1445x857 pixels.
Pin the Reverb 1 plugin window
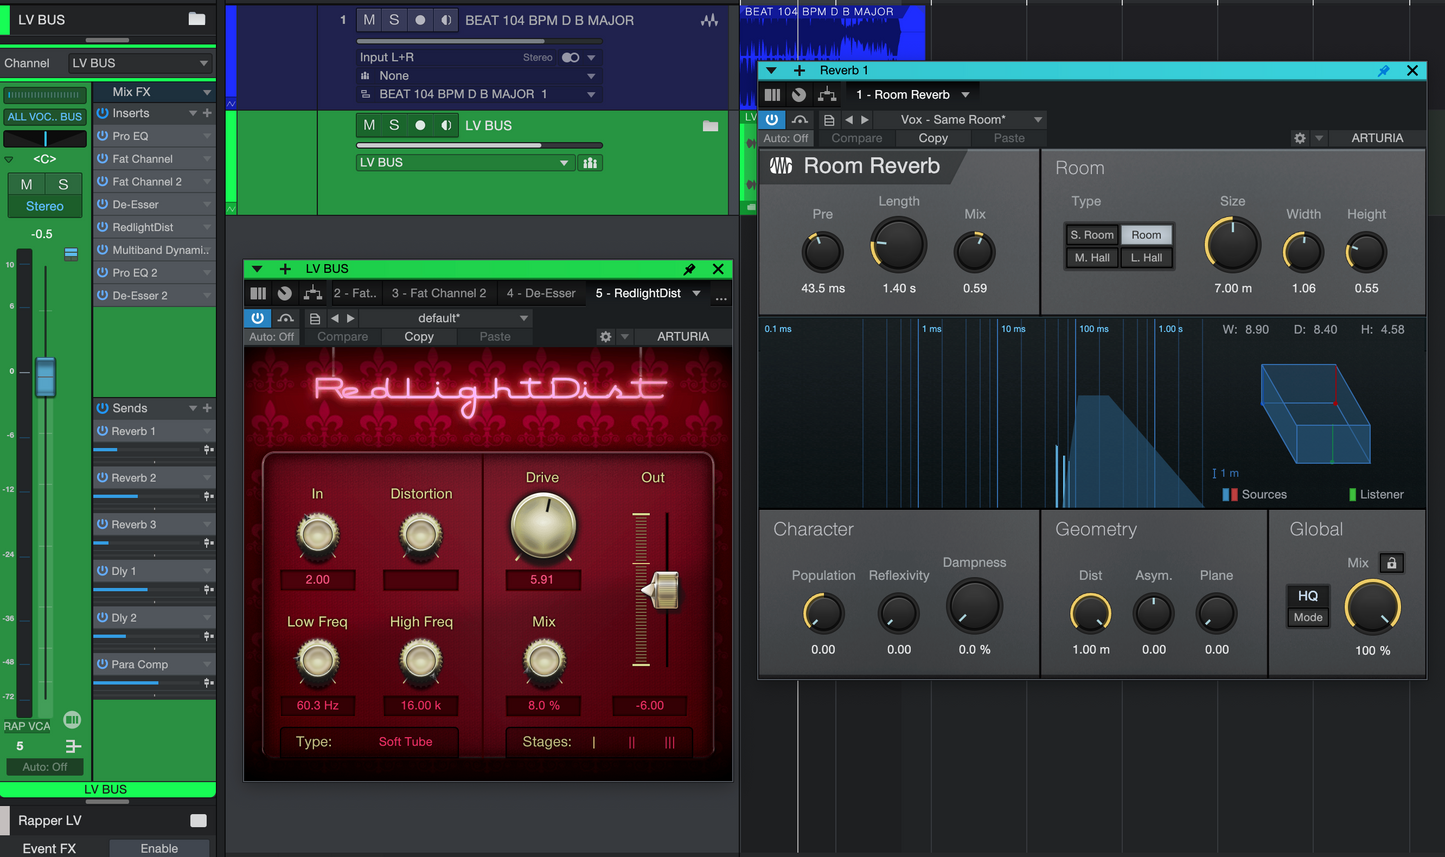click(1384, 71)
